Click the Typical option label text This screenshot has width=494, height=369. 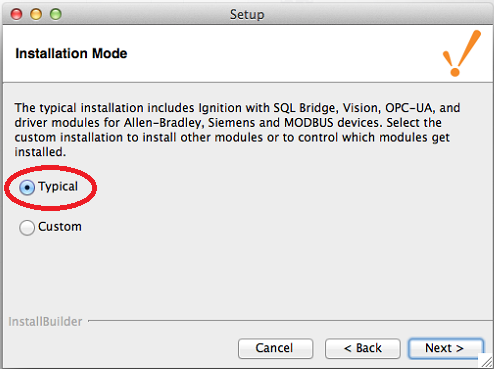pyautogui.click(x=58, y=187)
